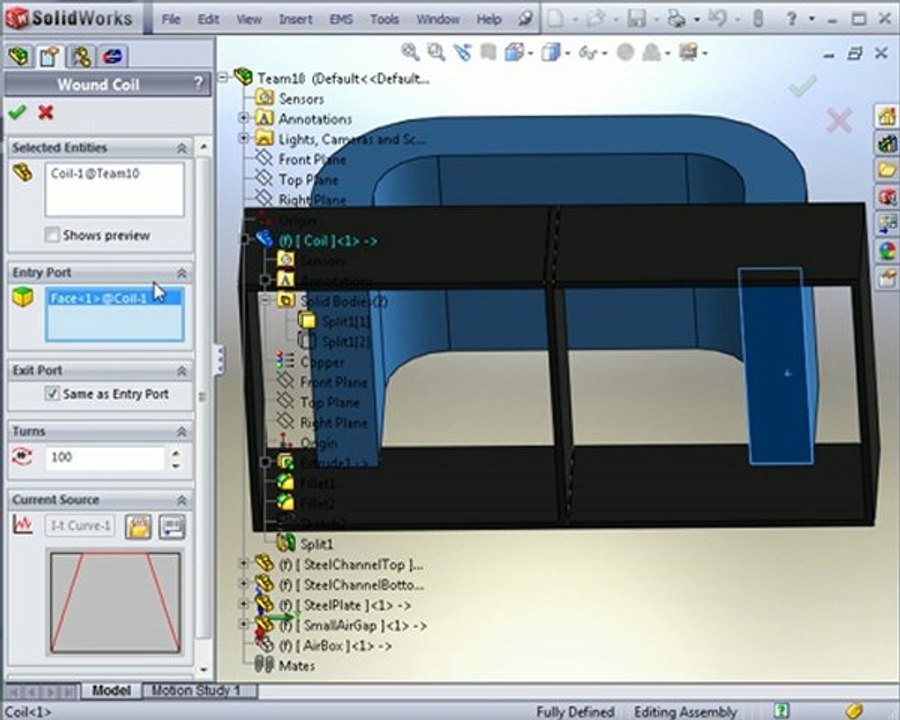This screenshot has height=720, width=900.
Task: Open the File Explorer folder task pane icon
Action: coord(886,170)
